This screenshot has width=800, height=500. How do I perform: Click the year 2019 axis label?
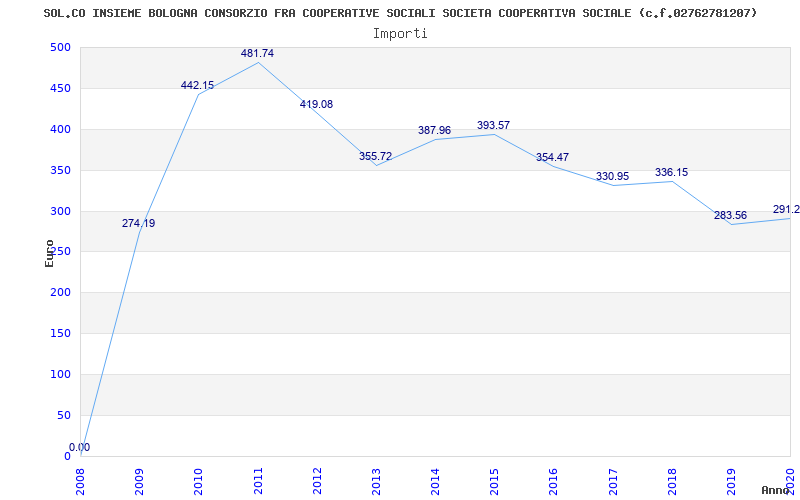[x=731, y=481]
